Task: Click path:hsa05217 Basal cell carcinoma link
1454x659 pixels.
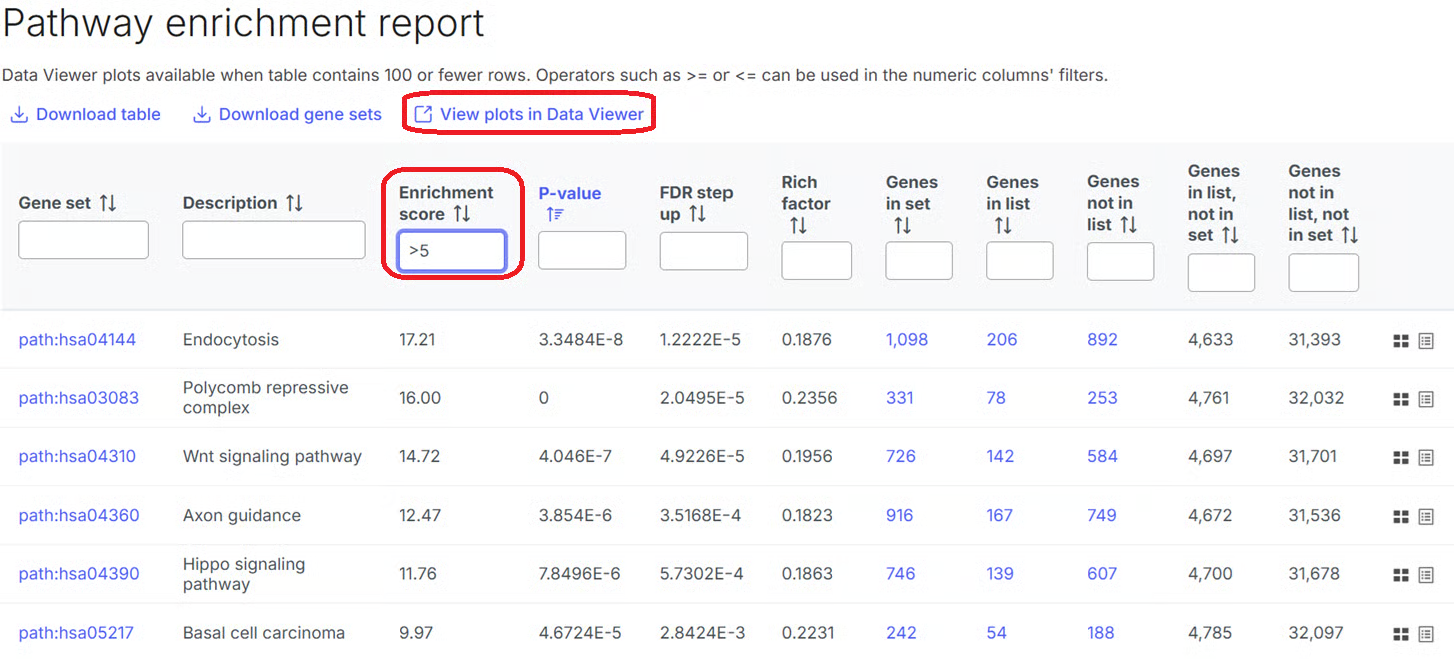Action: (76, 633)
